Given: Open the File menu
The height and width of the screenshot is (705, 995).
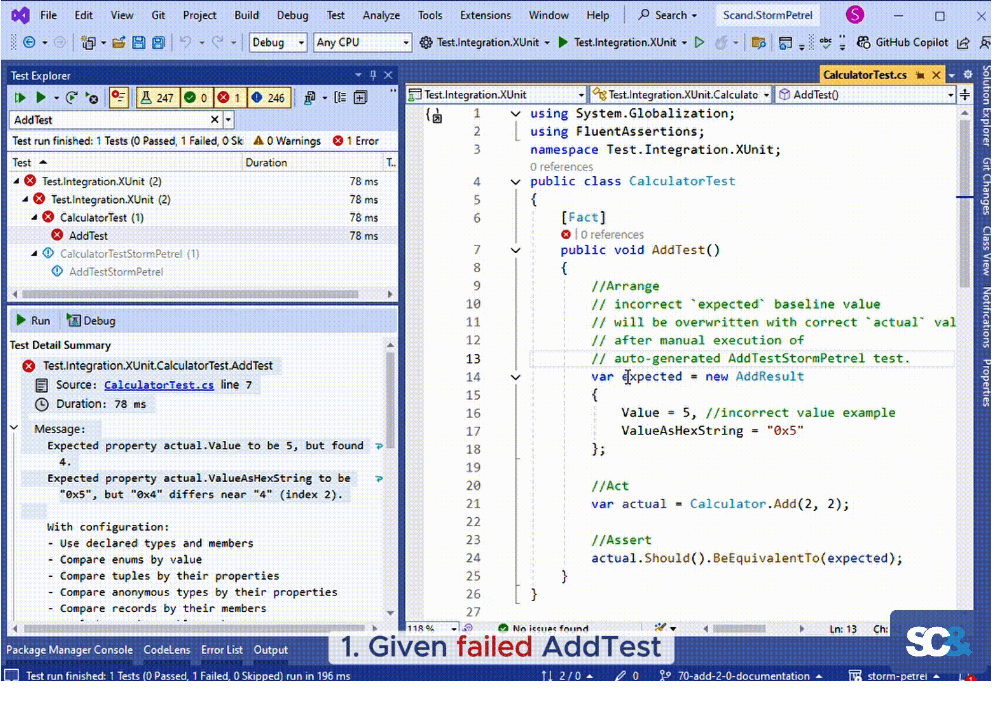Looking at the screenshot, I should click(48, 15).
